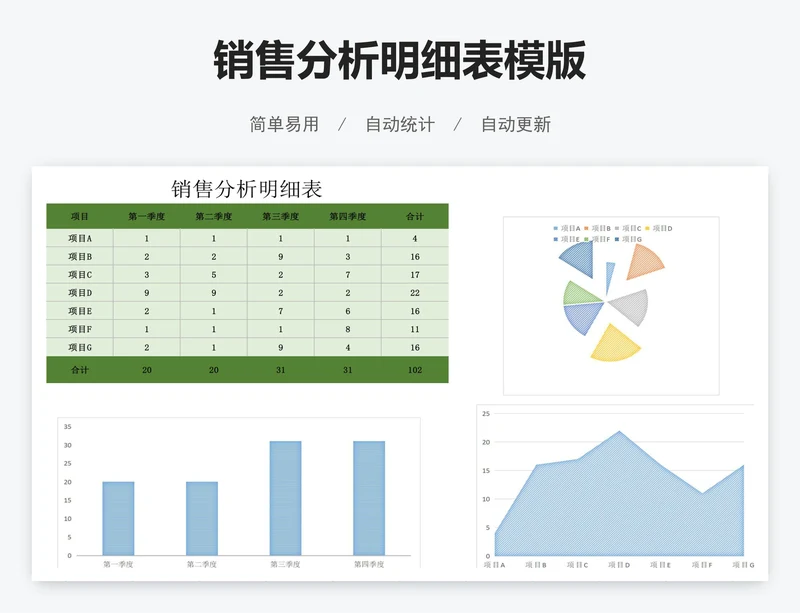Click 项目E third quarter cell 7
800x613 pixels.
(281, 311)
